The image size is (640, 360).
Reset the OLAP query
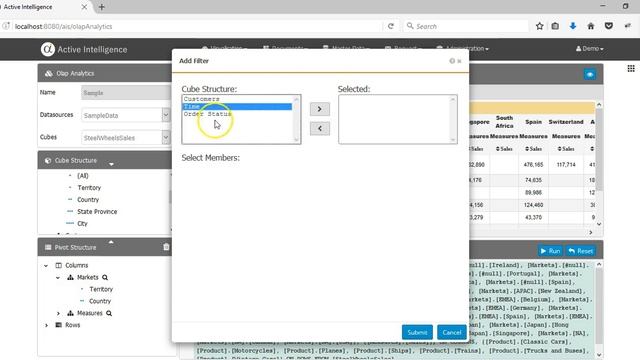point(580,251)
